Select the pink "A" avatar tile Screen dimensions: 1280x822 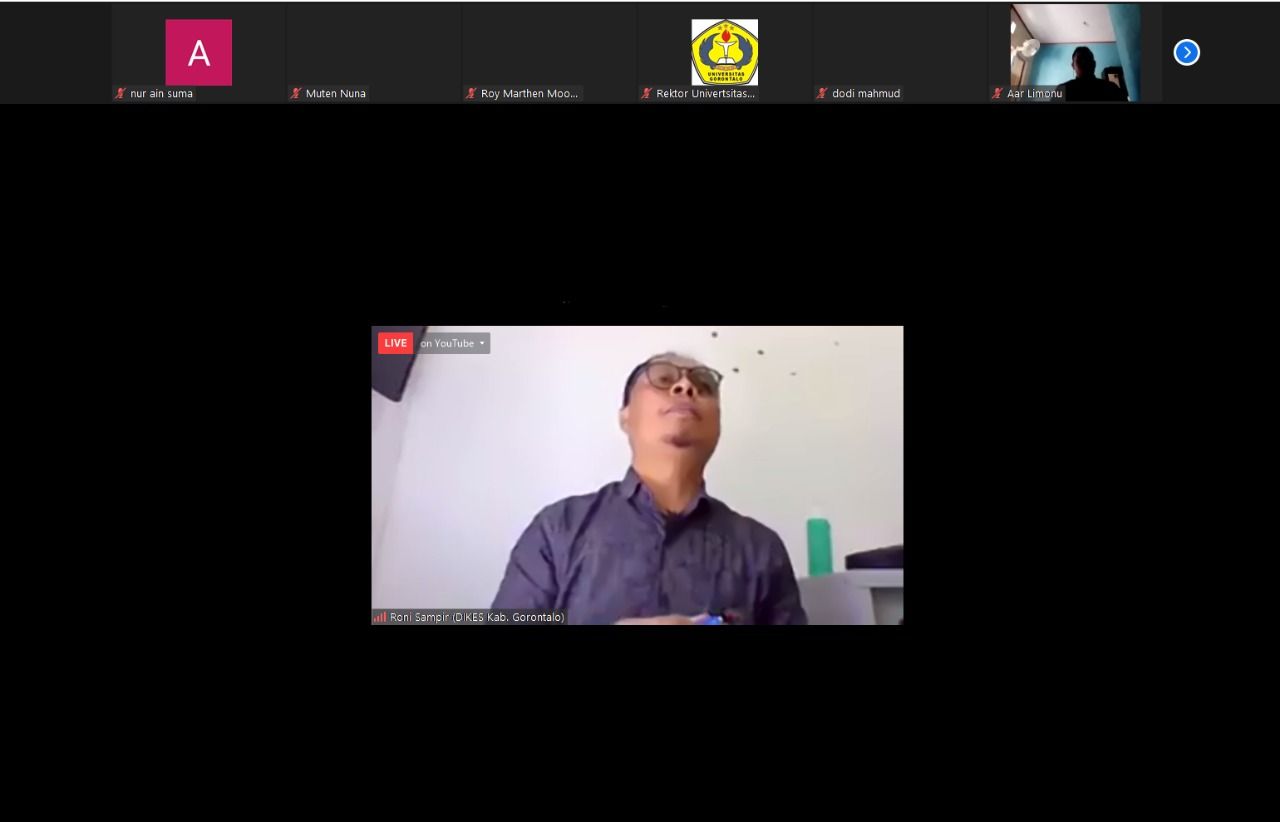(198, 52)
